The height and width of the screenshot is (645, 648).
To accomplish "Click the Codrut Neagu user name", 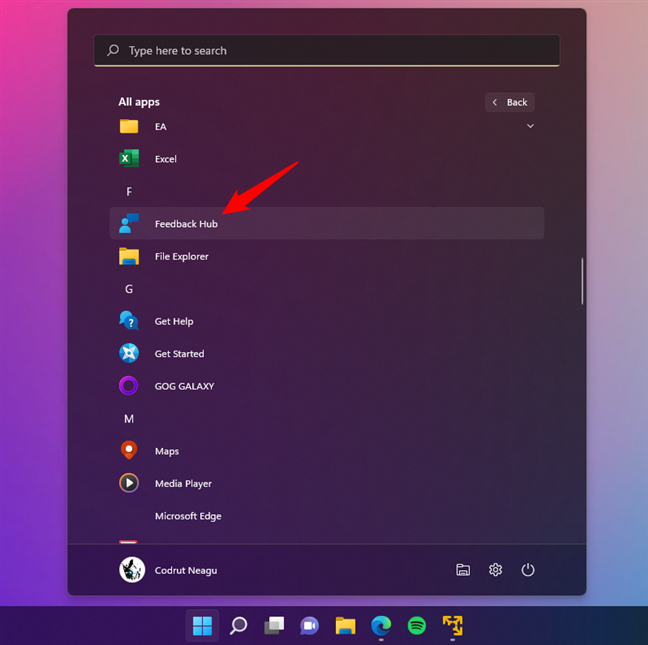I will (186, 571).
